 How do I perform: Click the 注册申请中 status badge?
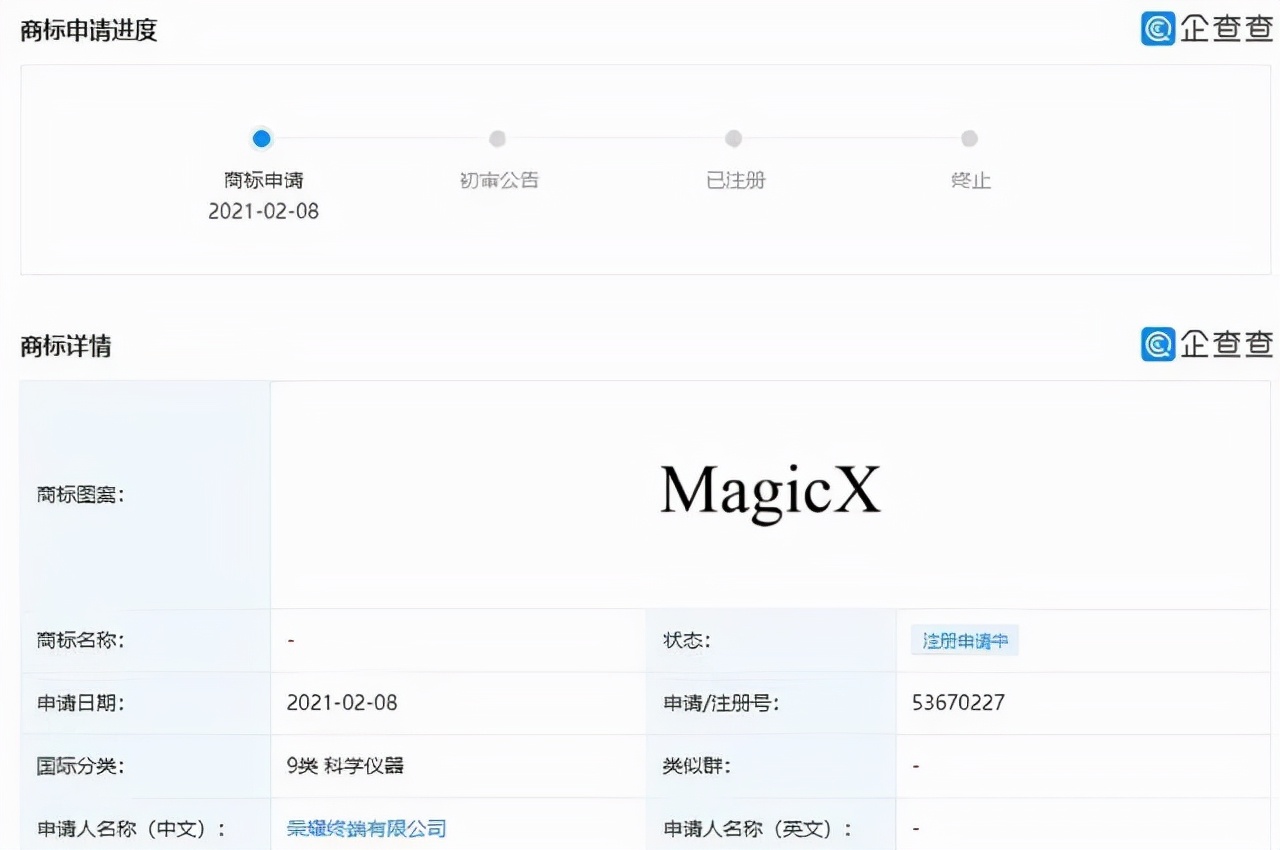click(964, 641)
